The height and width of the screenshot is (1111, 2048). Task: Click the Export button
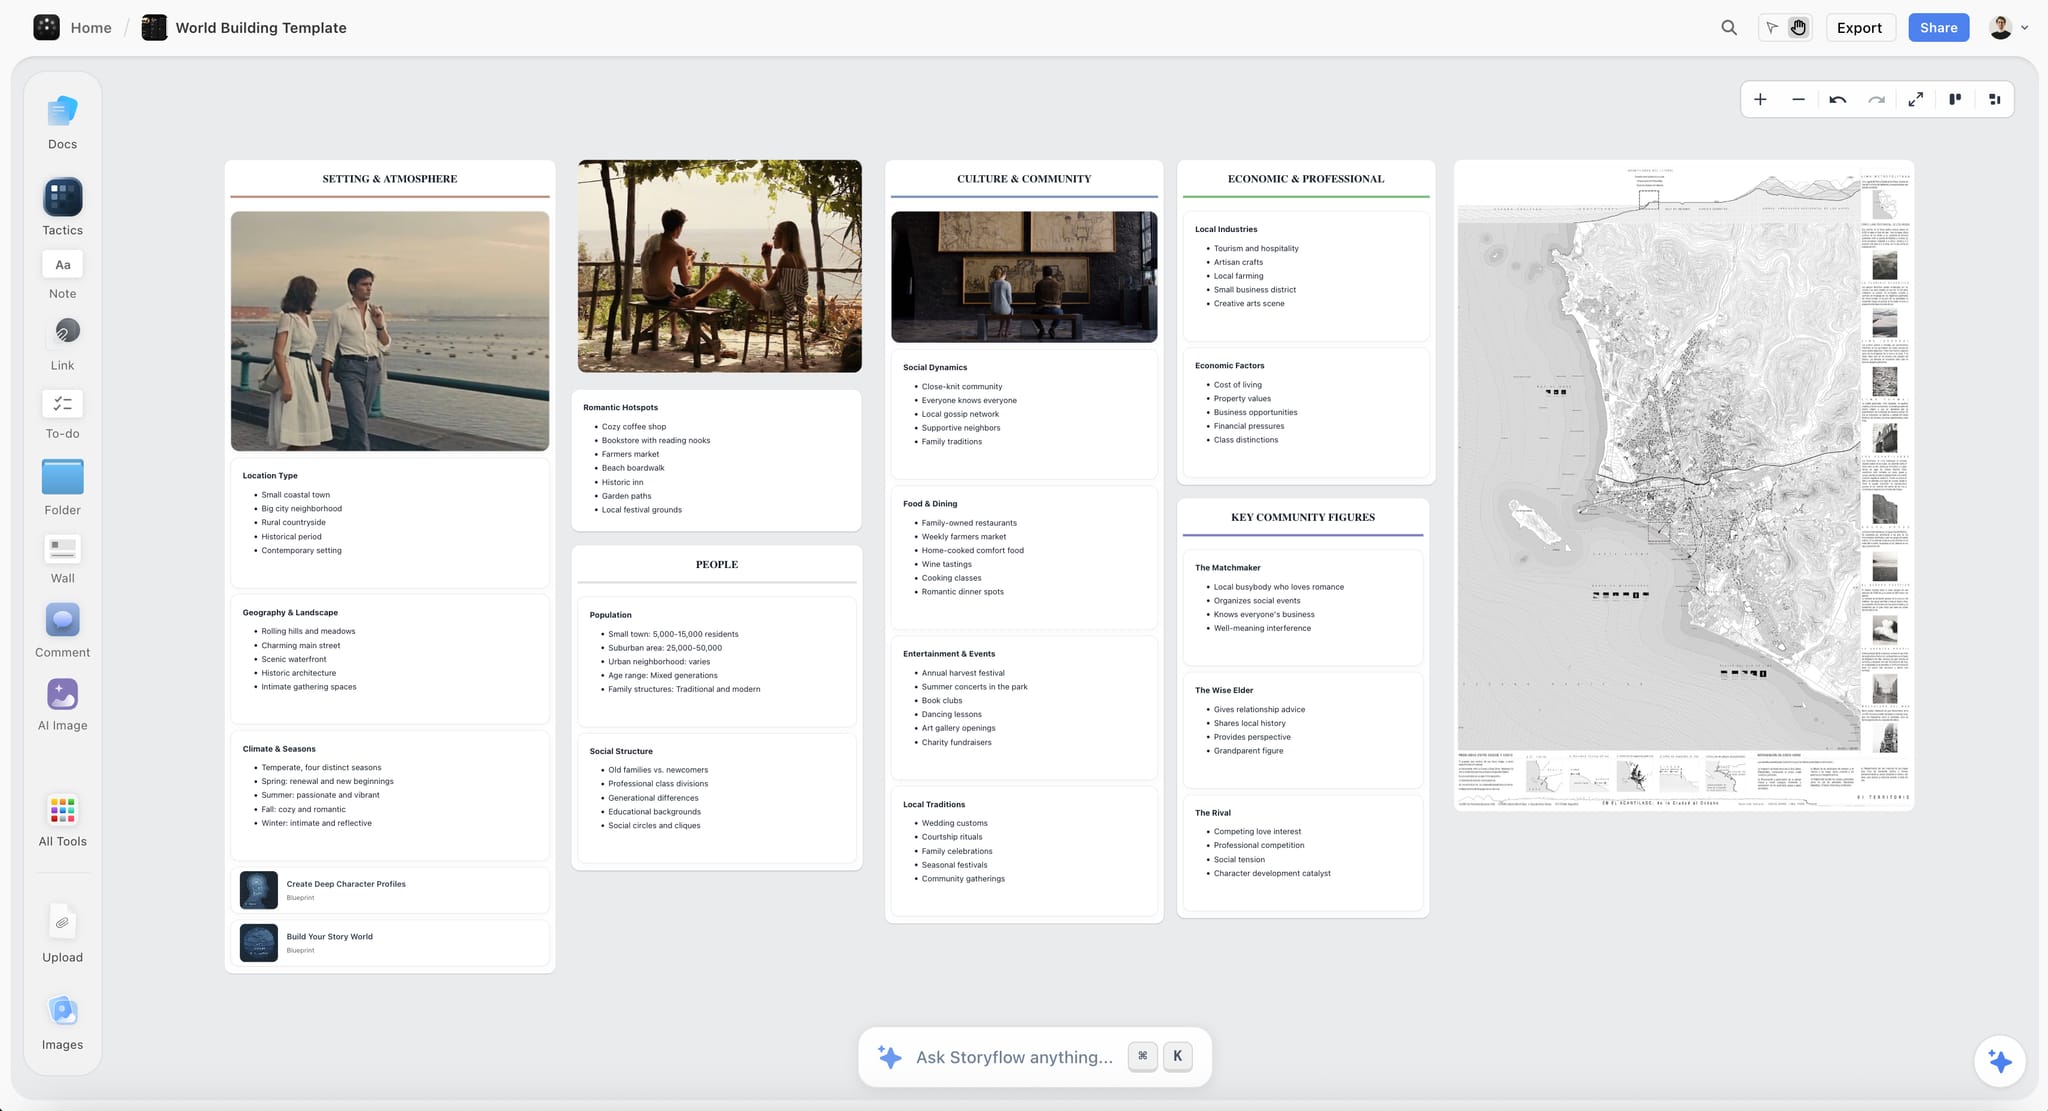[1859, 28]
